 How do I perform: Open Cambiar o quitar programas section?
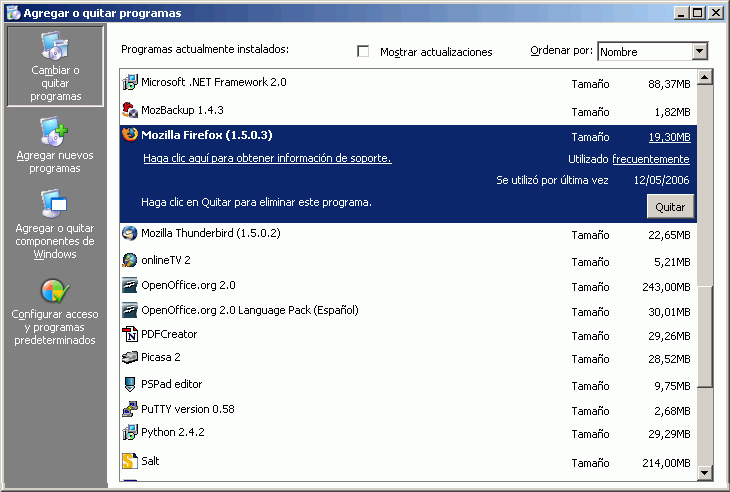pos(55,66)
